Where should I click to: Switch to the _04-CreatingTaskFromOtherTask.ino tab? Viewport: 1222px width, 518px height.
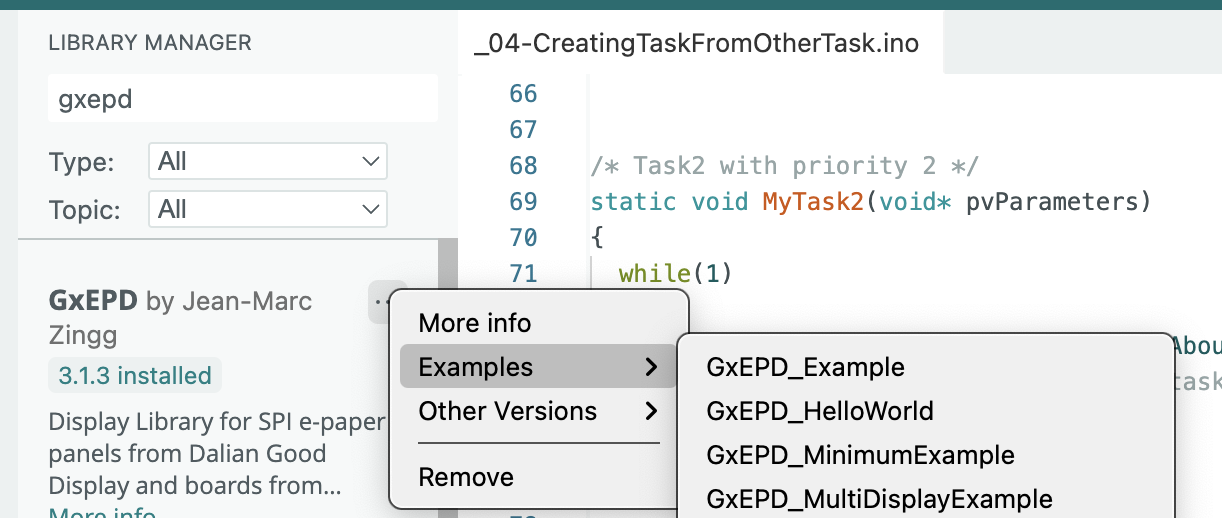(697, 44)
